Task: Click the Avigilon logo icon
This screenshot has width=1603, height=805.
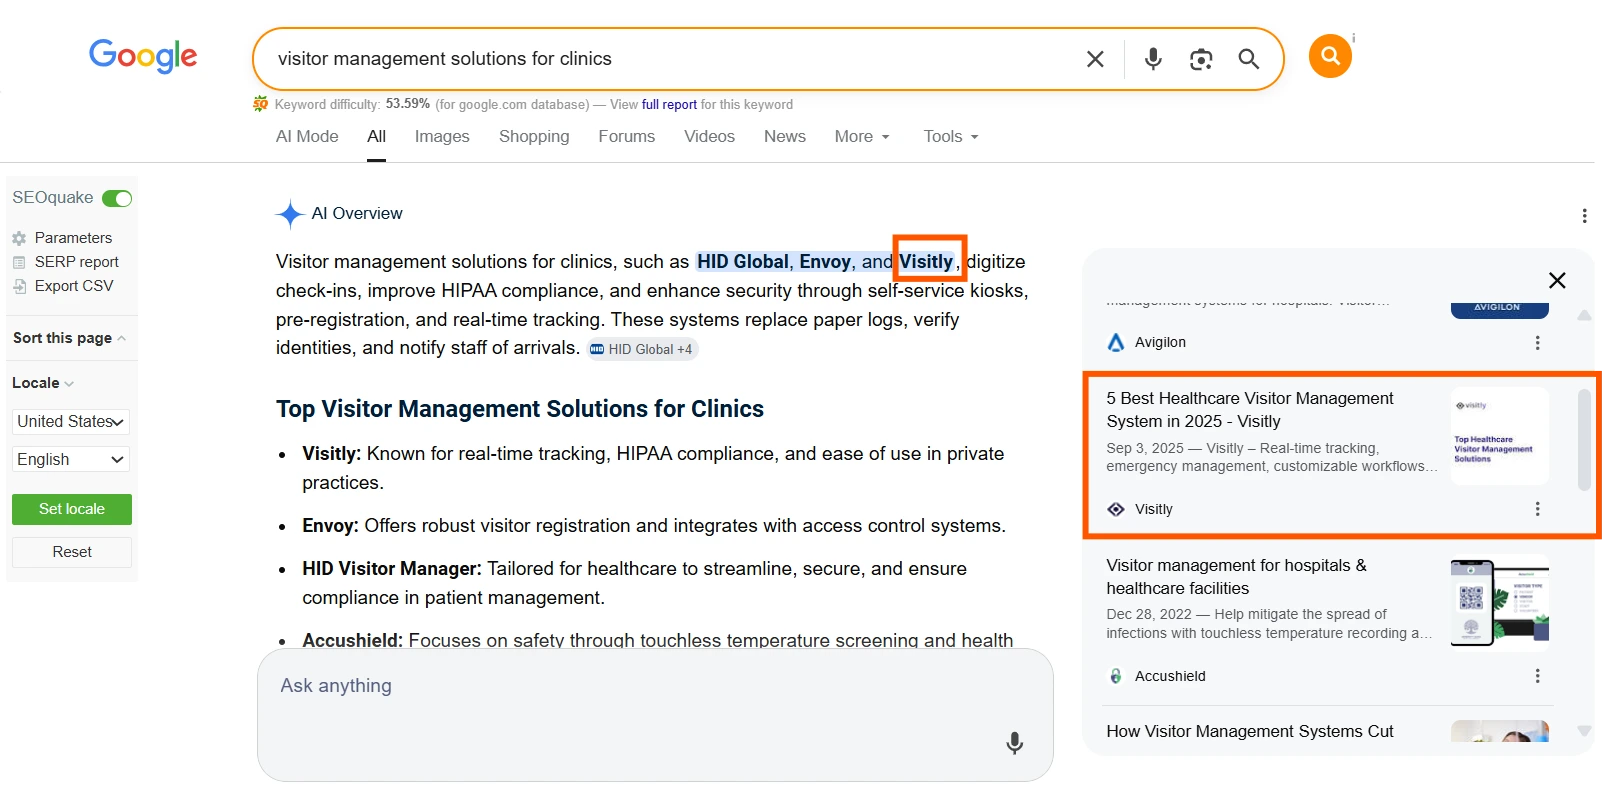Action: pyautogui.click(x=1116, y=342)
